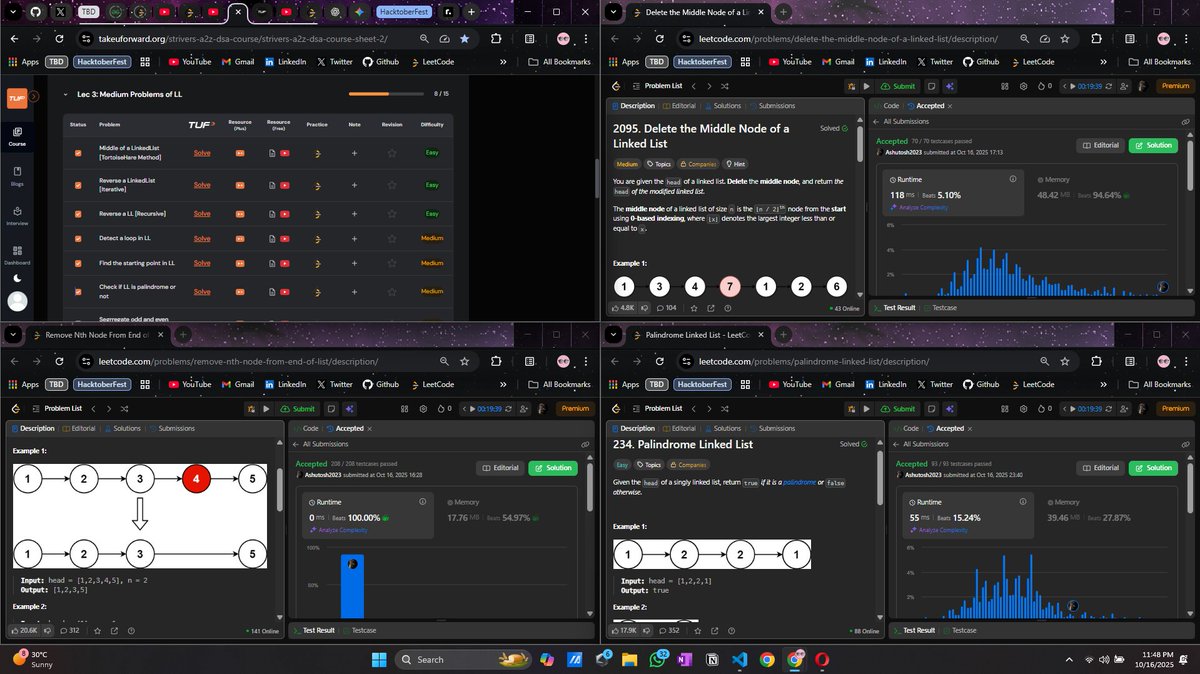Open Code tab in Delete the Middle Node window

pos(887,106)
